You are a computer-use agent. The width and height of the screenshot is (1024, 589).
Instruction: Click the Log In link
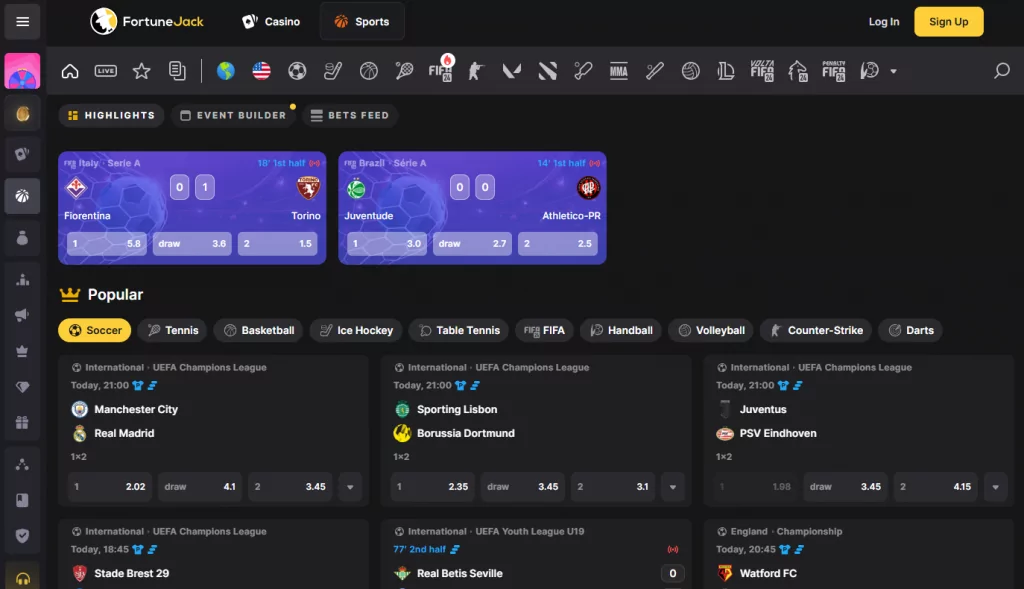tap(883, 22)
